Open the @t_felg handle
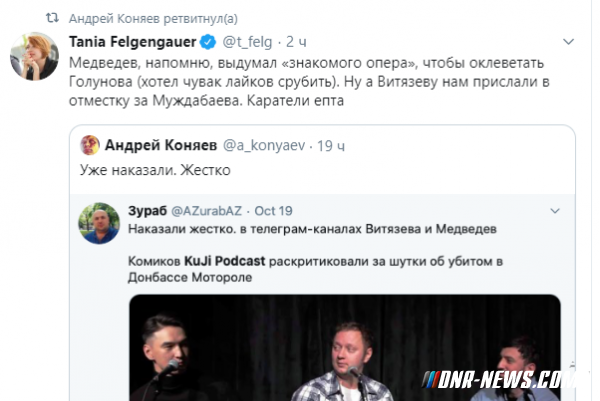 tap(247, 42)
